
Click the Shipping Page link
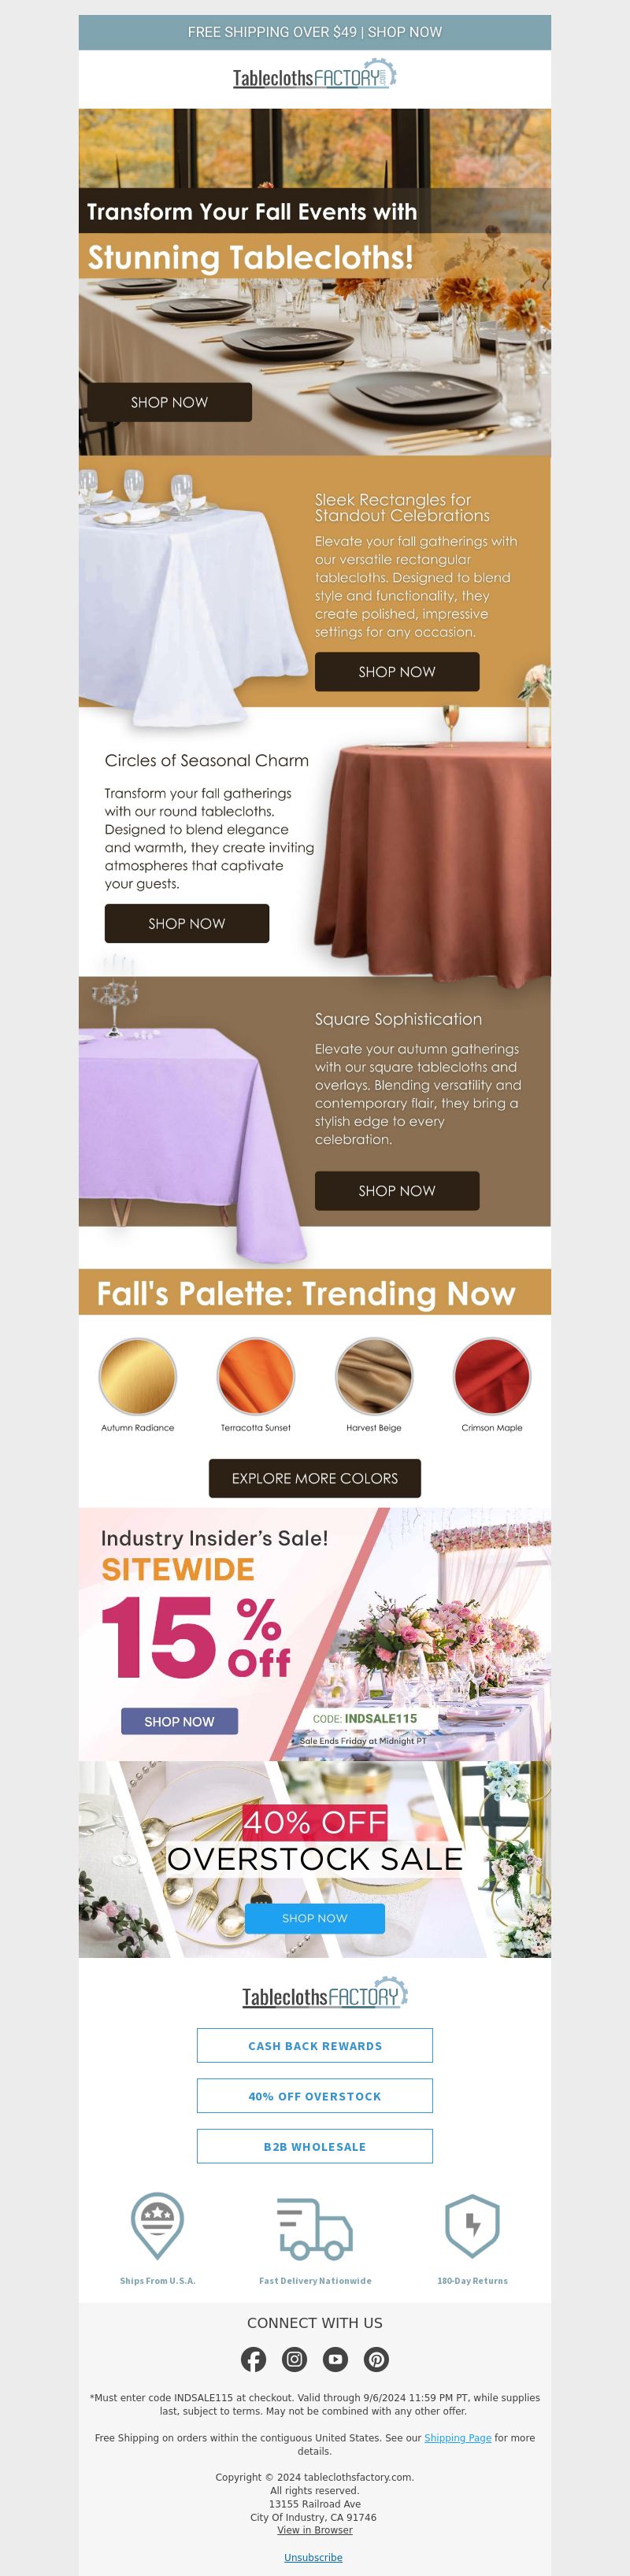click(457, 2438)
